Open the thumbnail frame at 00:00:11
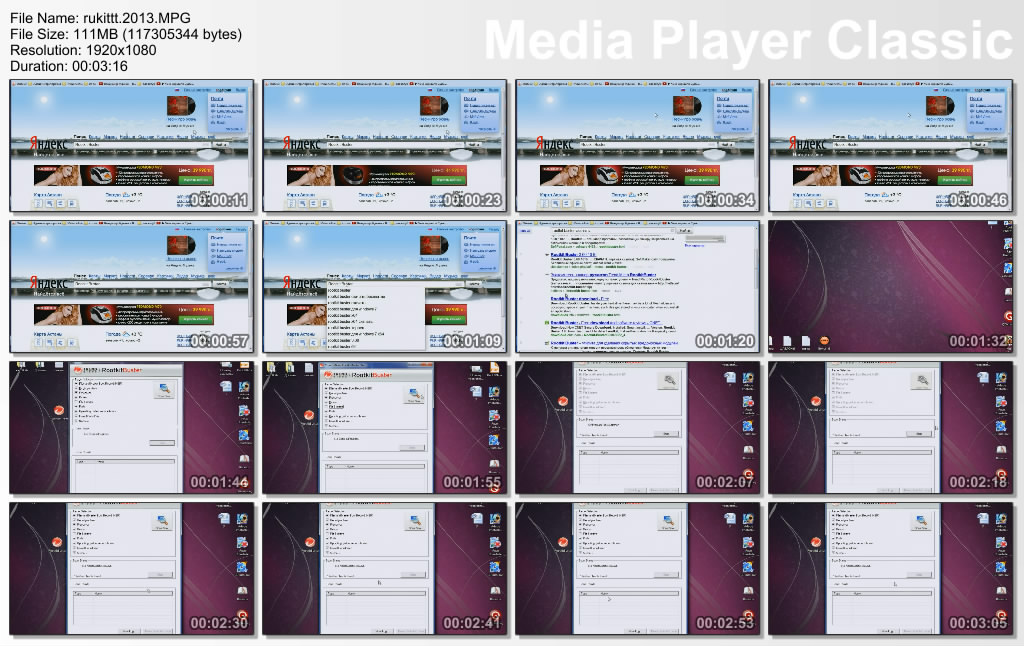 [x=131, y=146]
